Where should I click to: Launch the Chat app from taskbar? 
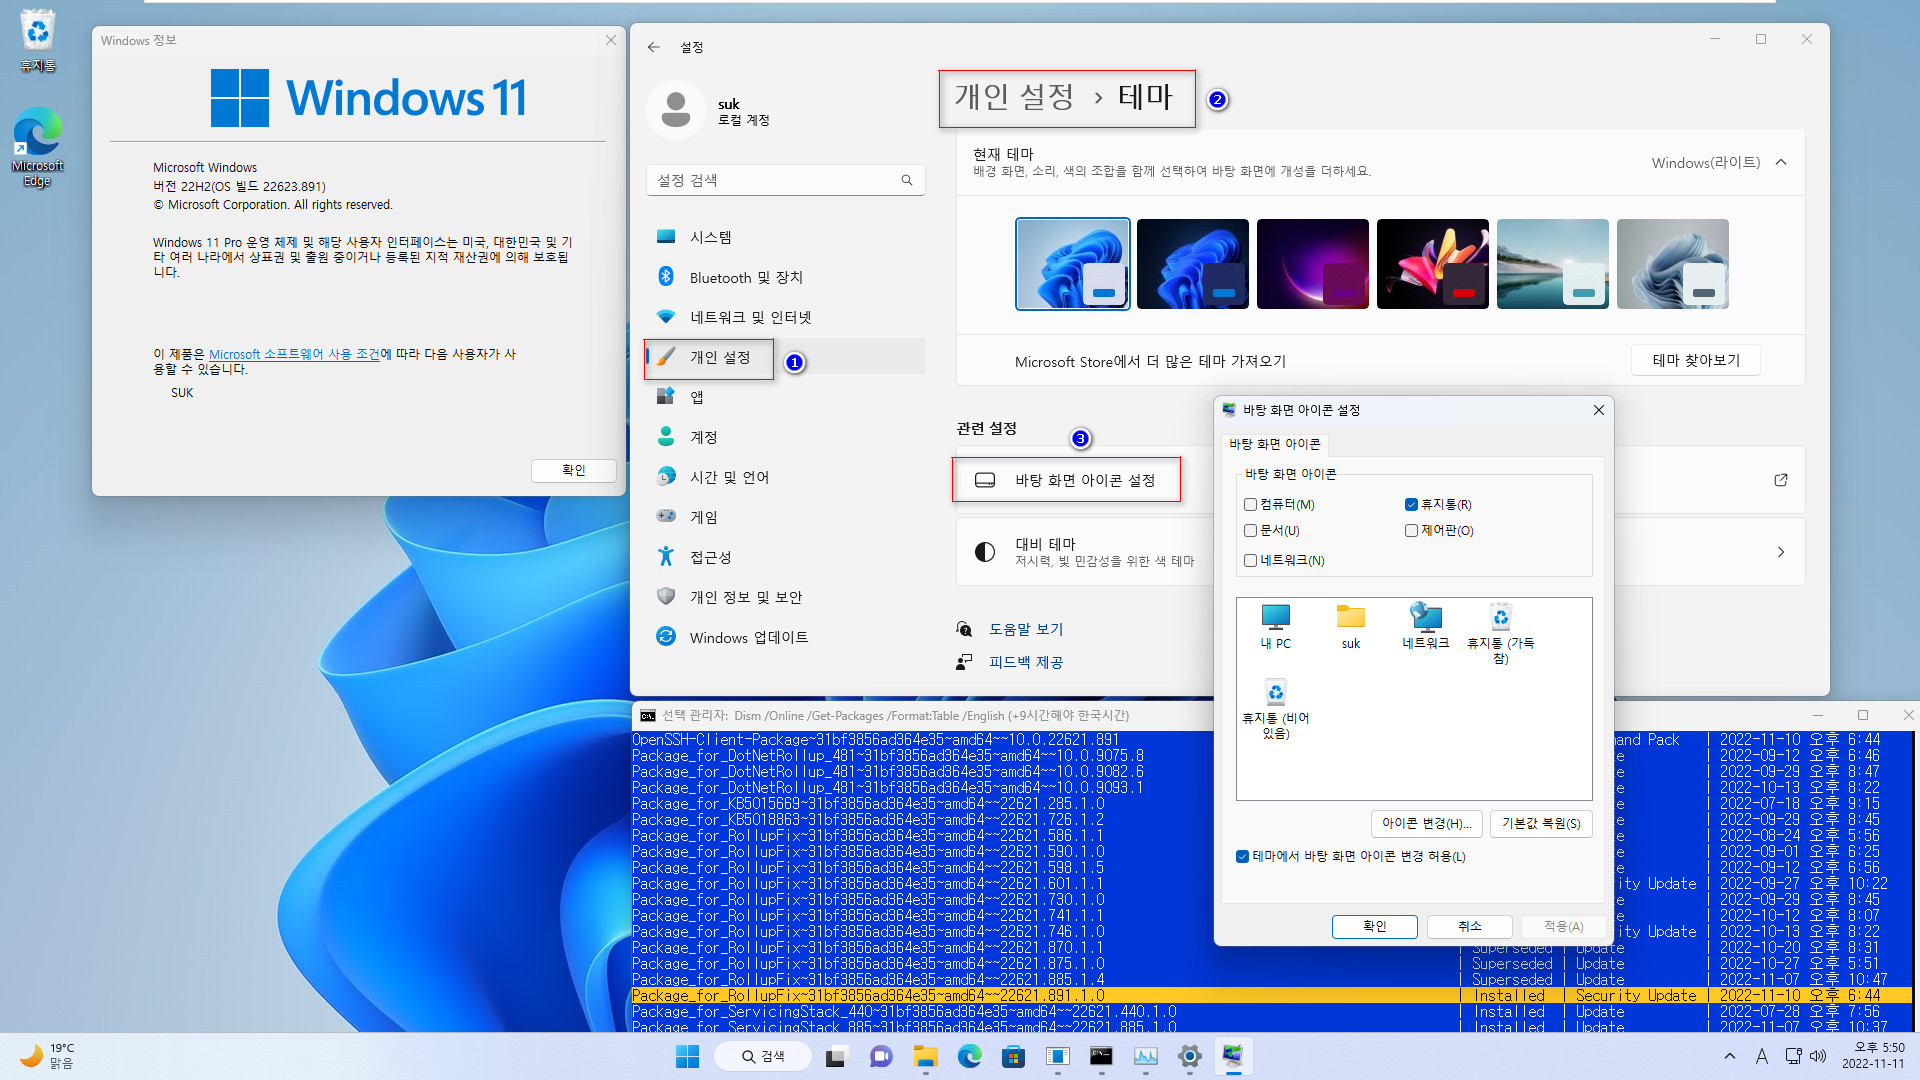881,1056
